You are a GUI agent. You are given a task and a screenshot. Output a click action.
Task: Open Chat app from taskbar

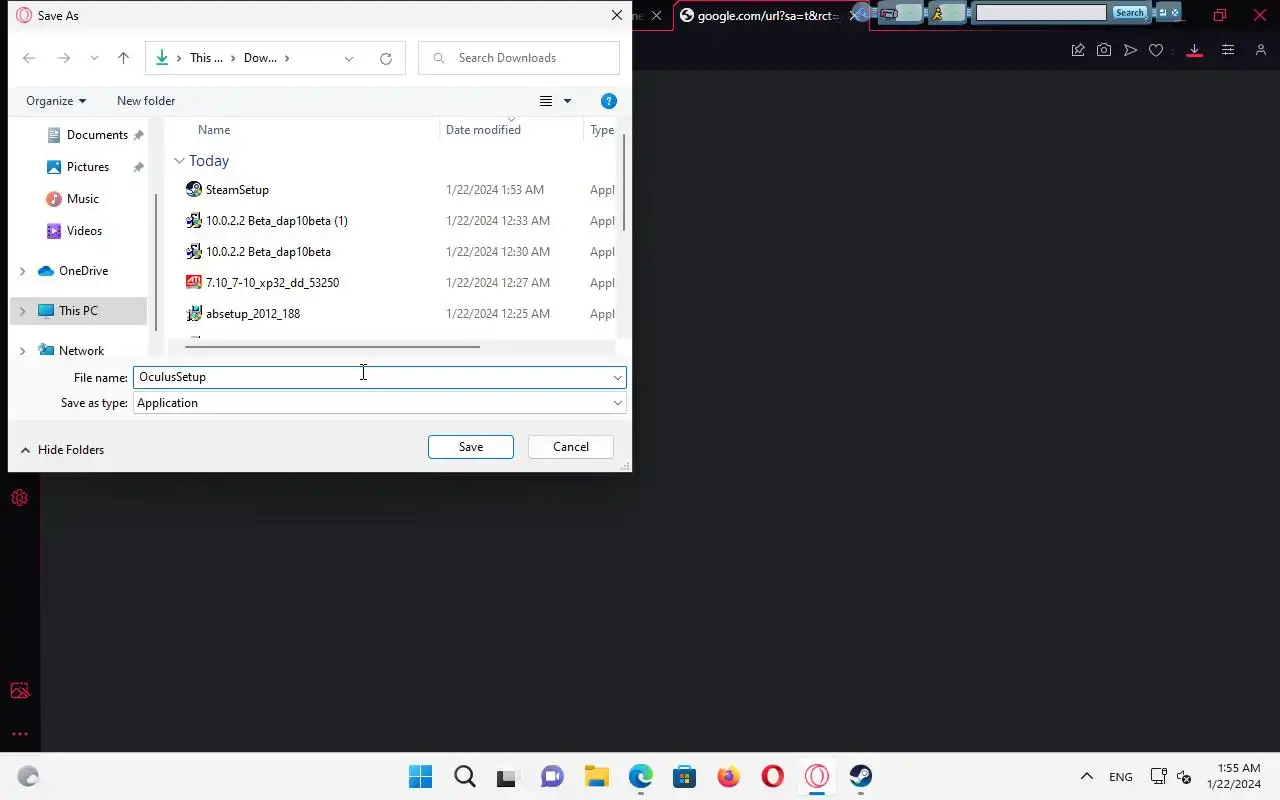point(552,776)
